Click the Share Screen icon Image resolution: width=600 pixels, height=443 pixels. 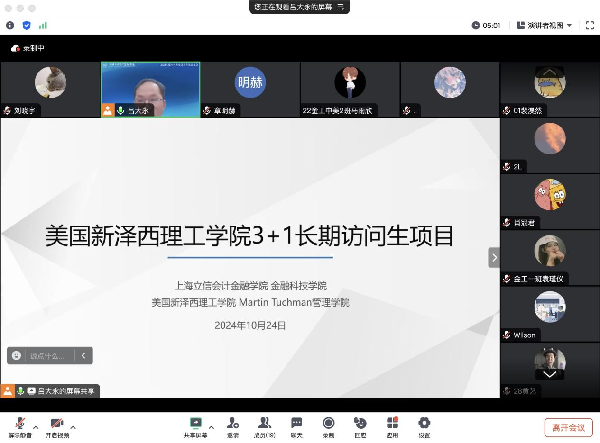pos(195,423)
